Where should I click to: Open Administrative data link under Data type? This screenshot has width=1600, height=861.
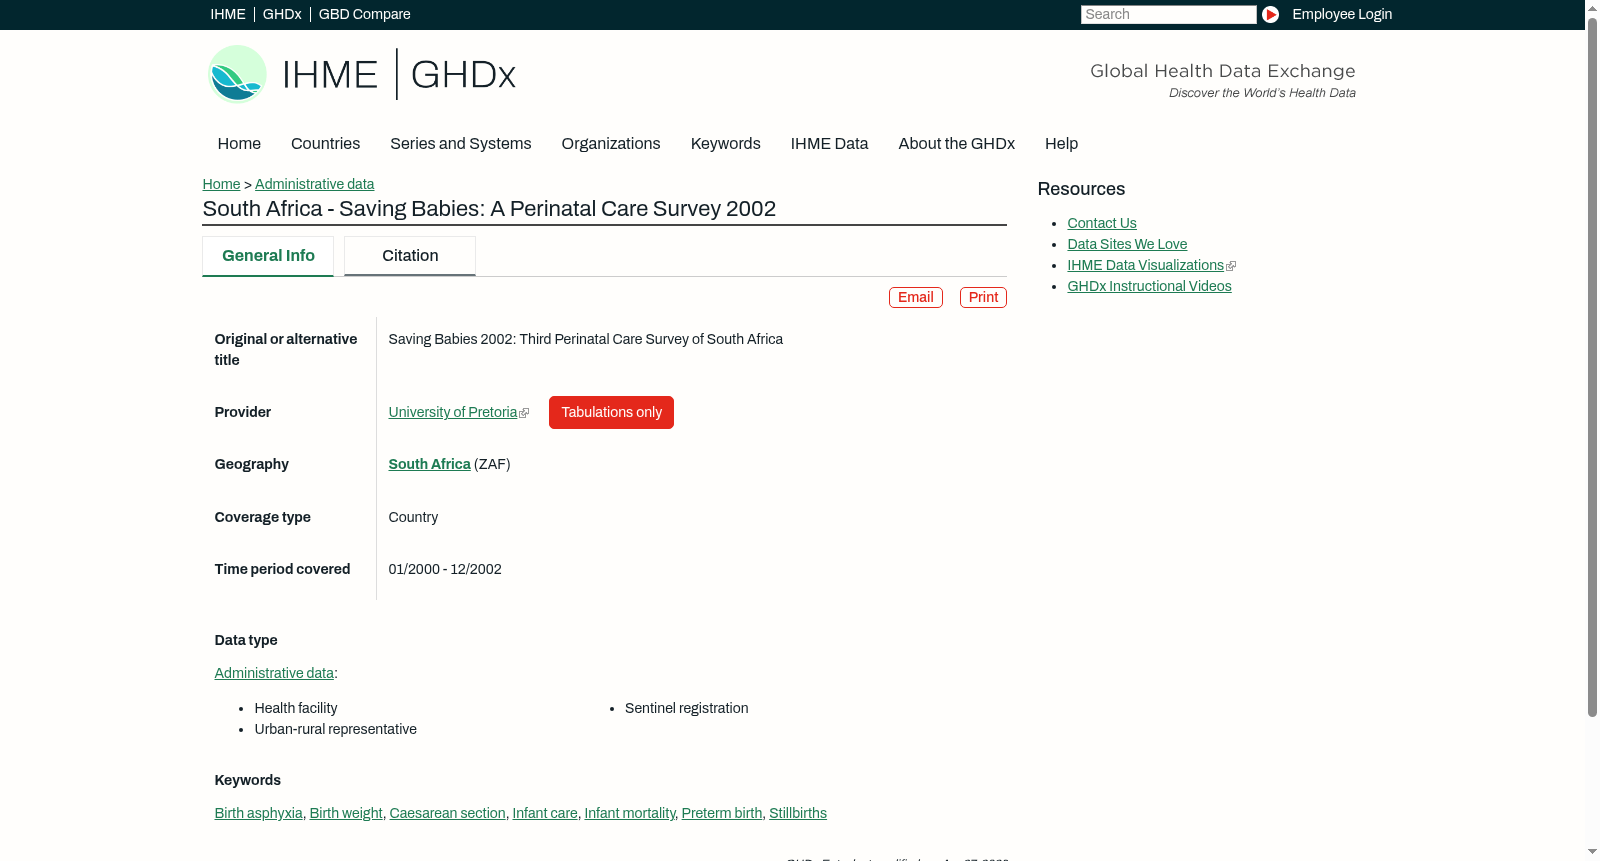(x=274, y=673)
